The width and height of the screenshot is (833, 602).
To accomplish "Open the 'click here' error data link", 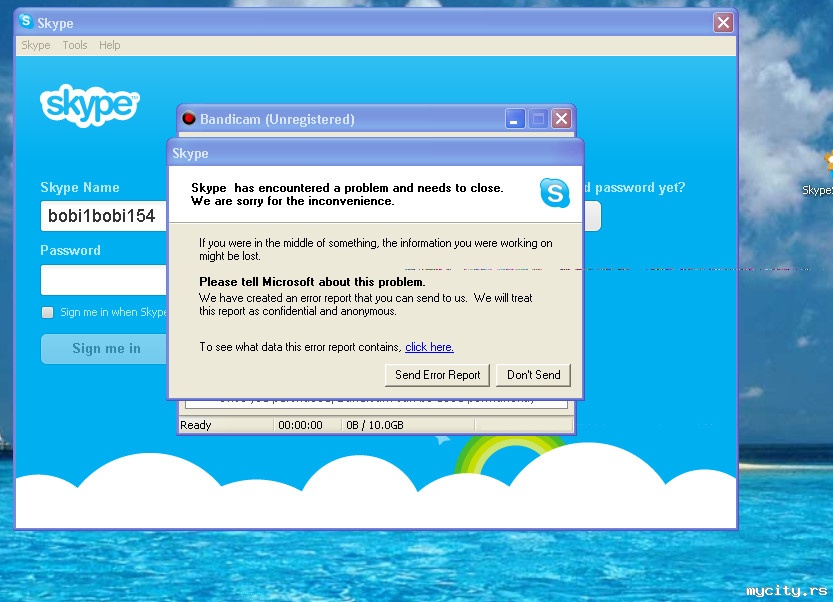I will (x=429, y=347).
